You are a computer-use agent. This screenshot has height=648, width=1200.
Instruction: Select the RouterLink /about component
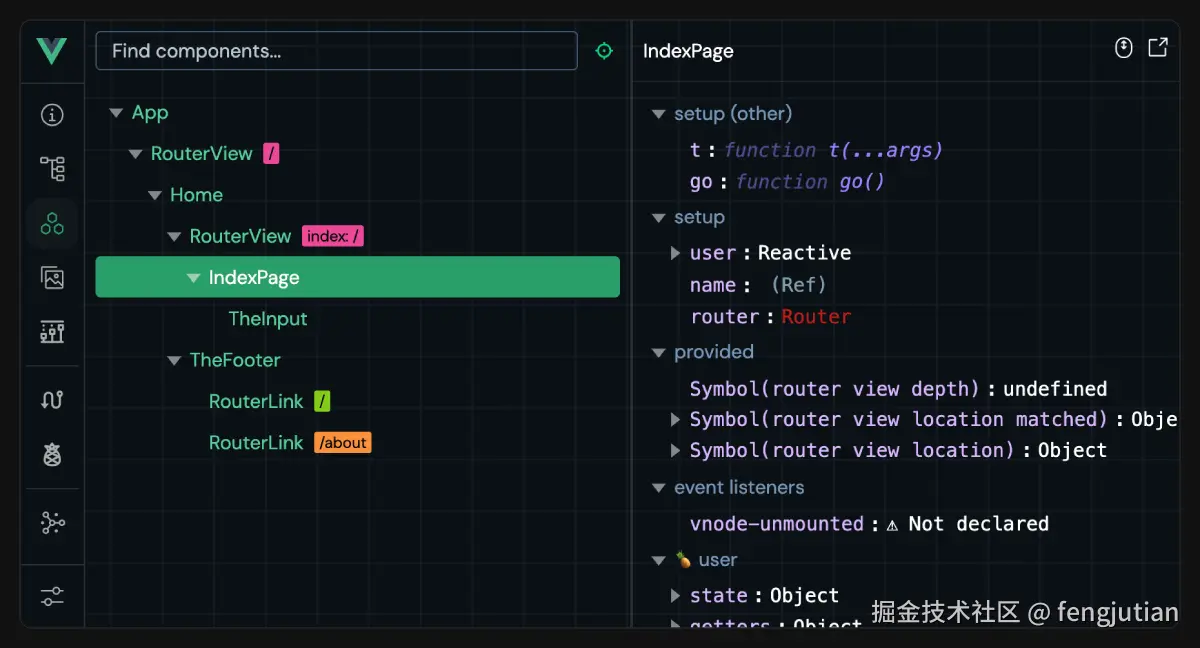[x=256, y=442]
